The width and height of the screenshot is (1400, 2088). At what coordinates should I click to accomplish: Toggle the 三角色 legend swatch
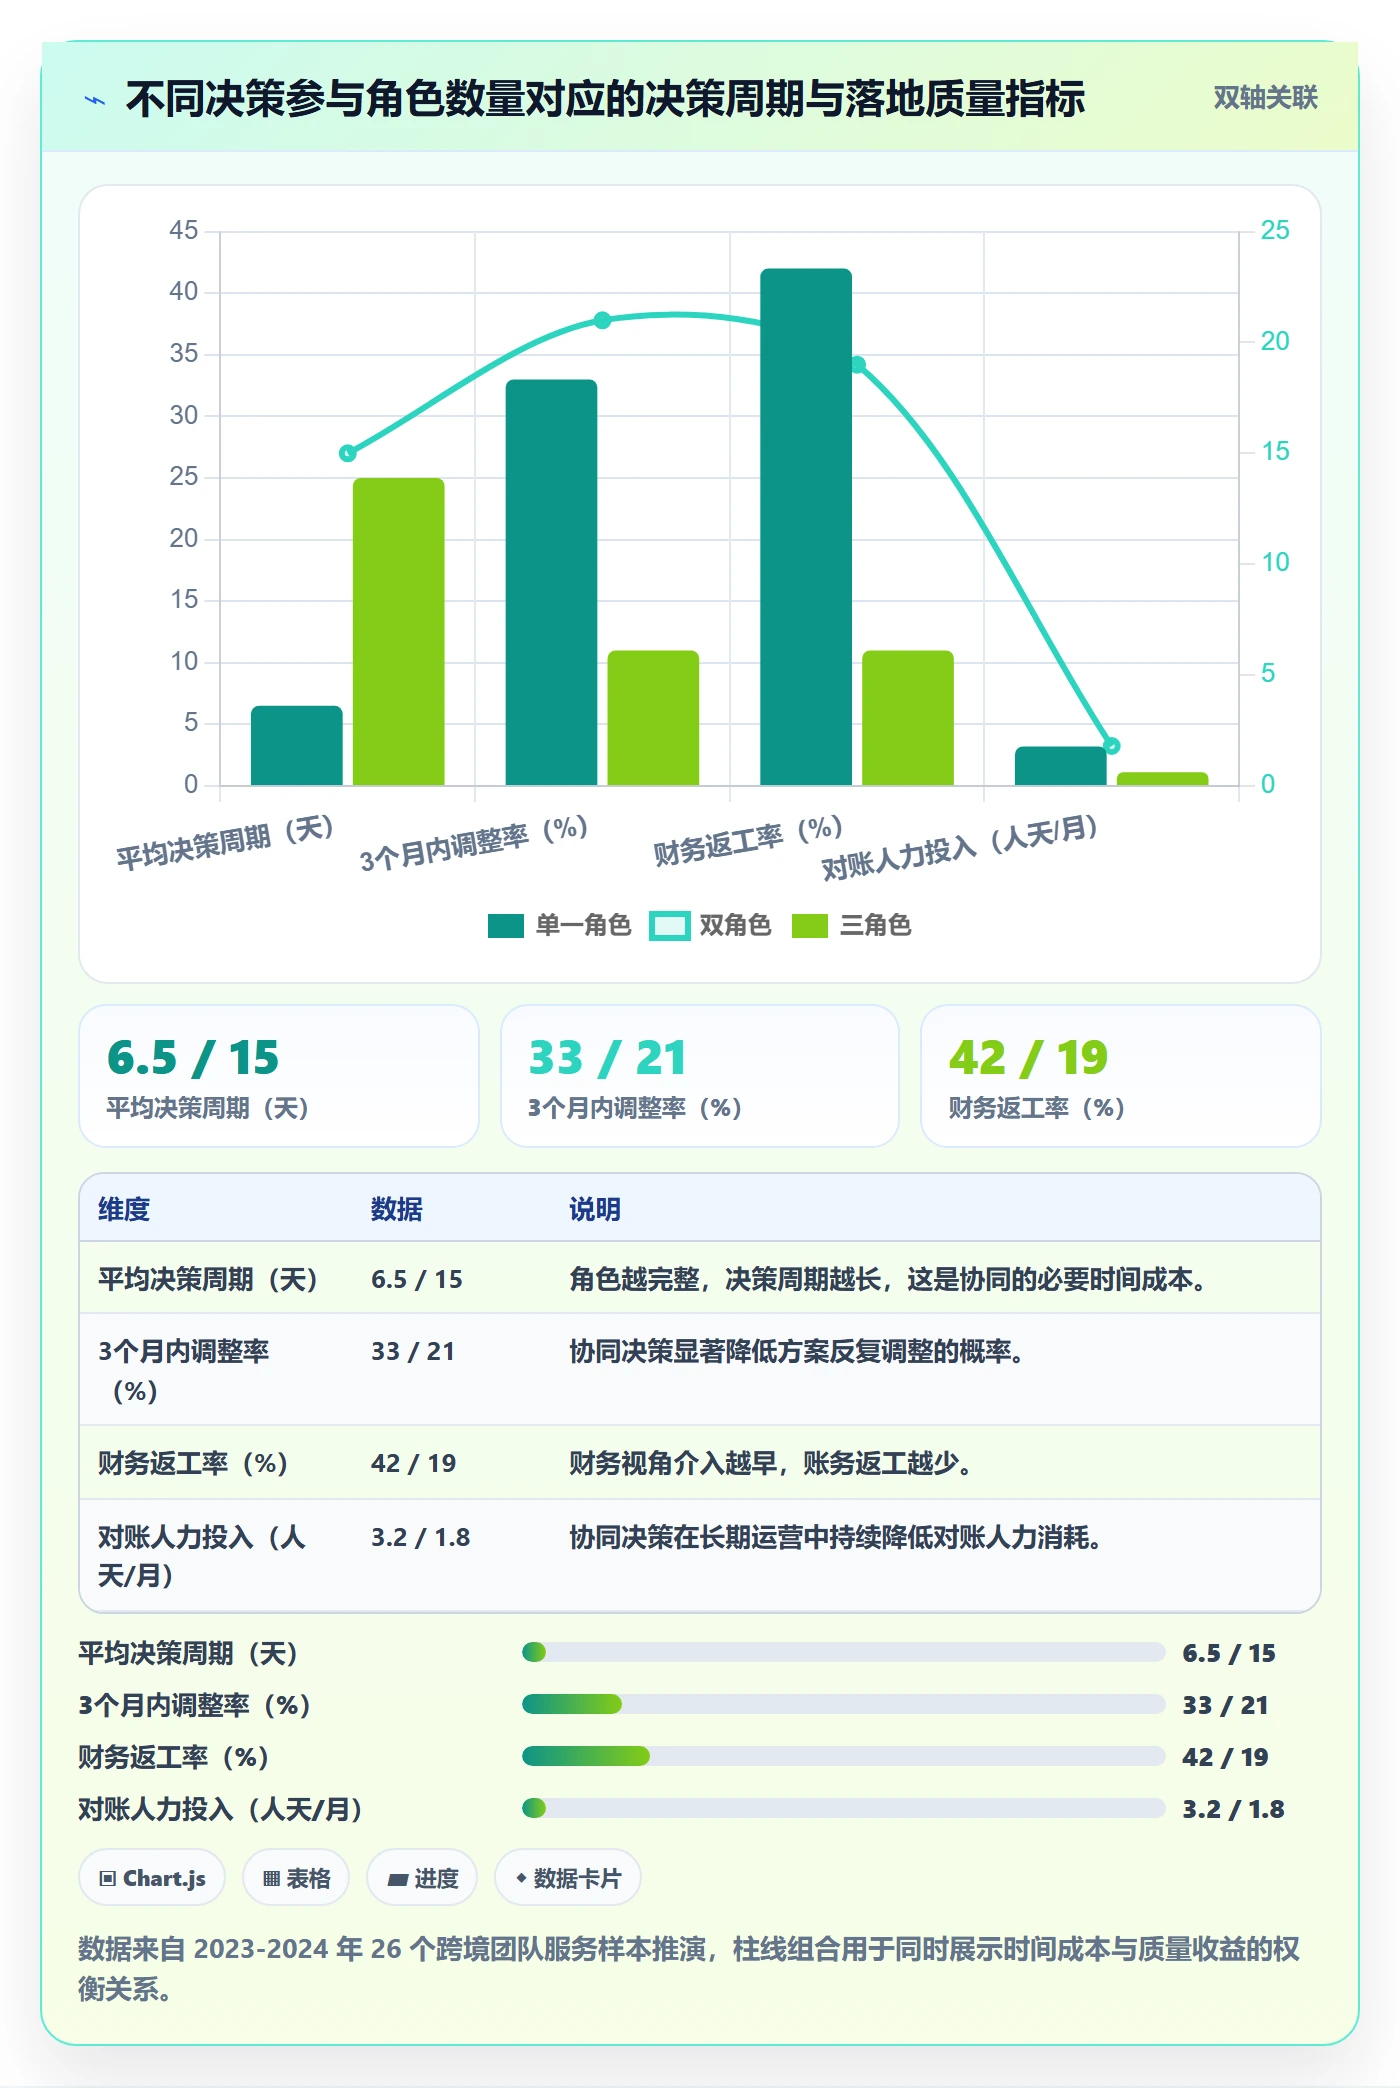809,926
